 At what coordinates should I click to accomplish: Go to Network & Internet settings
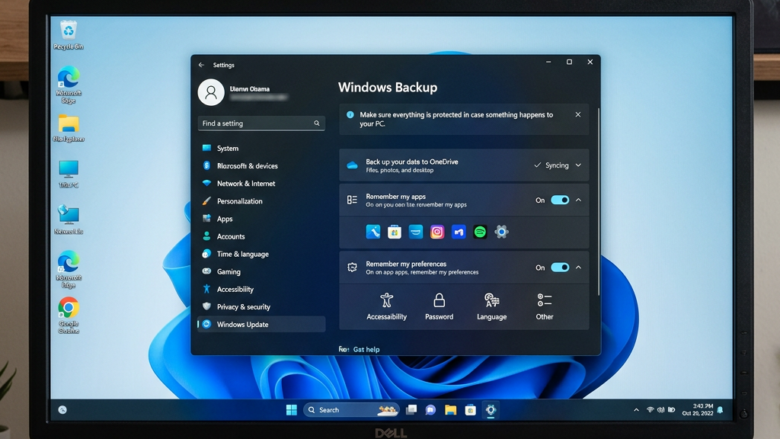[x=262, y=183]
